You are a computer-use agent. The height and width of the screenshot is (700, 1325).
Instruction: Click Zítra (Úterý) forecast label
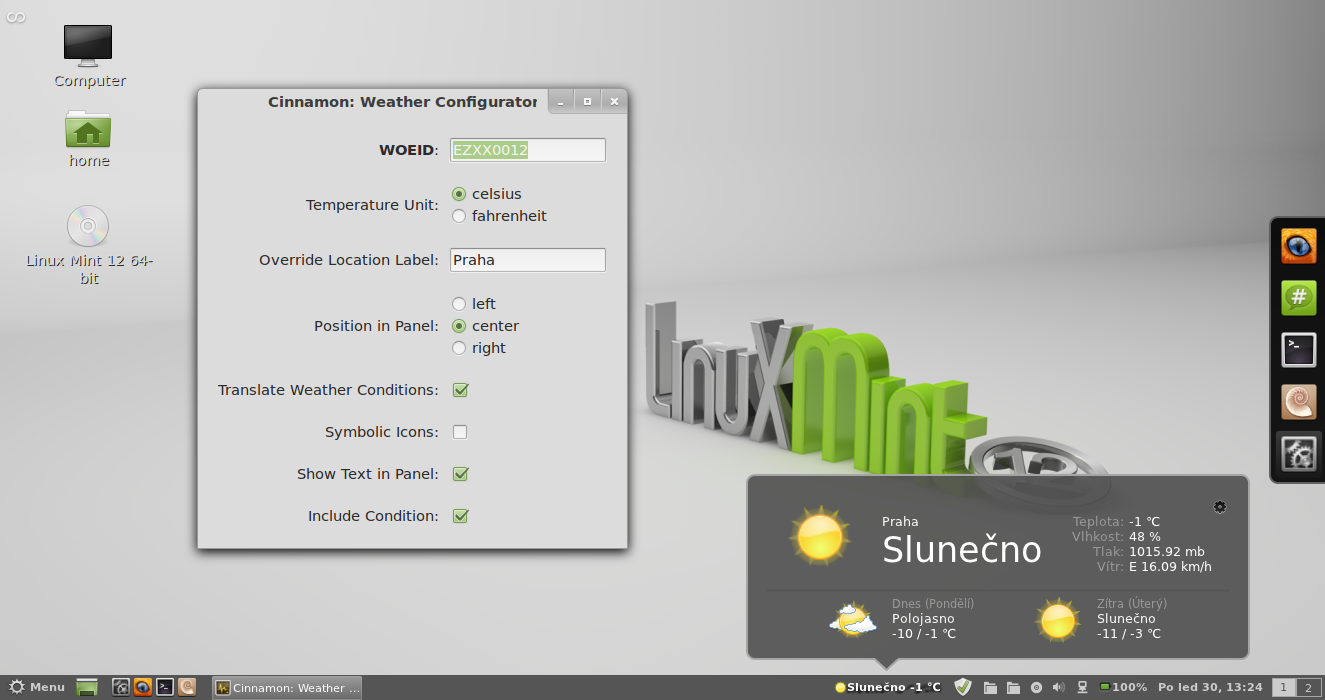click(1132, 604)
